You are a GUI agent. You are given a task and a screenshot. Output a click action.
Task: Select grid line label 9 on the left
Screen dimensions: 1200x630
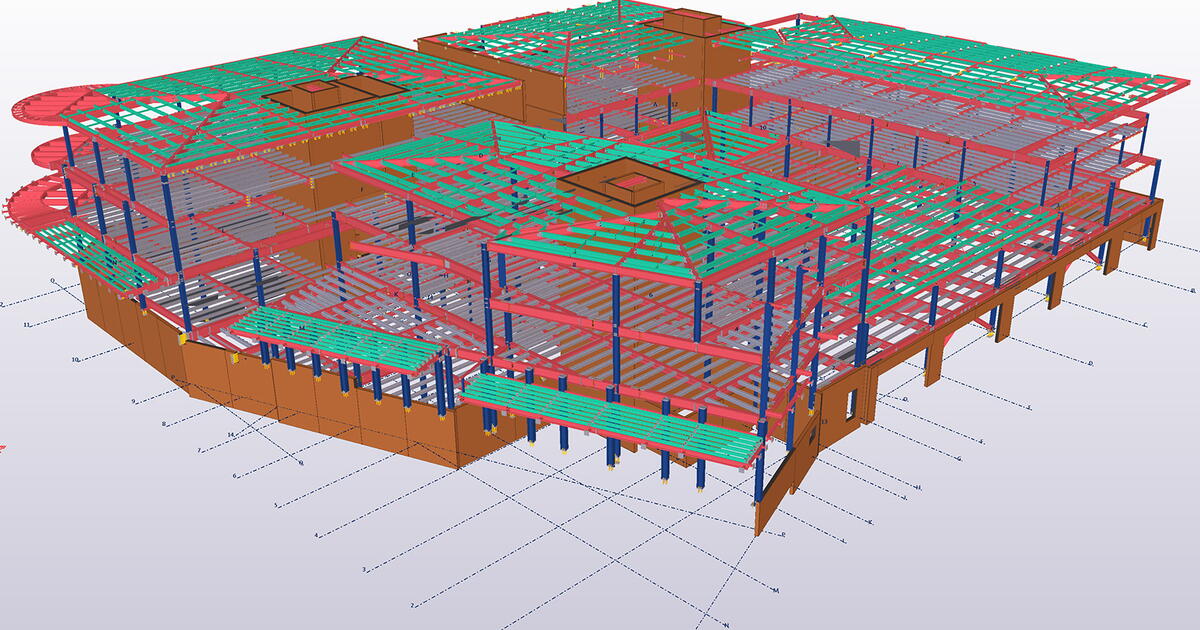pyautogui.click(x=133, y=400)
